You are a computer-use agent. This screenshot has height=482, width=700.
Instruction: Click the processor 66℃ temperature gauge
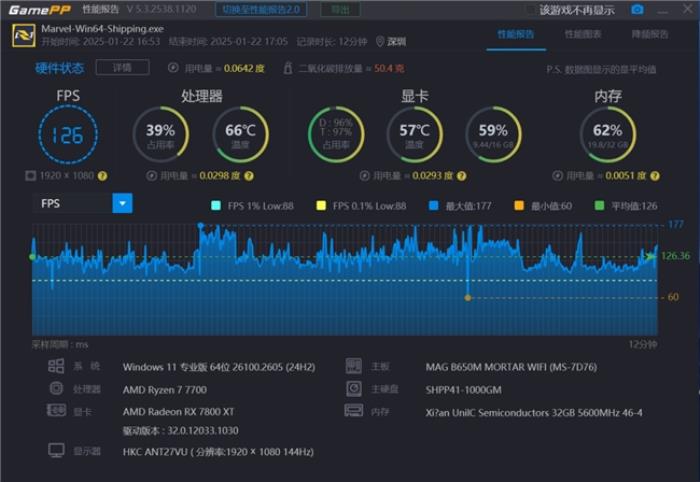240,135
